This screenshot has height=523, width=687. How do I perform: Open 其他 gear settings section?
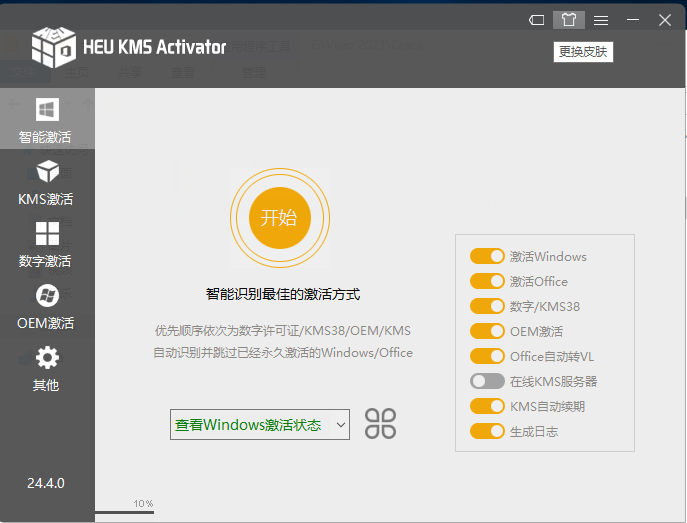click(46, 368)
